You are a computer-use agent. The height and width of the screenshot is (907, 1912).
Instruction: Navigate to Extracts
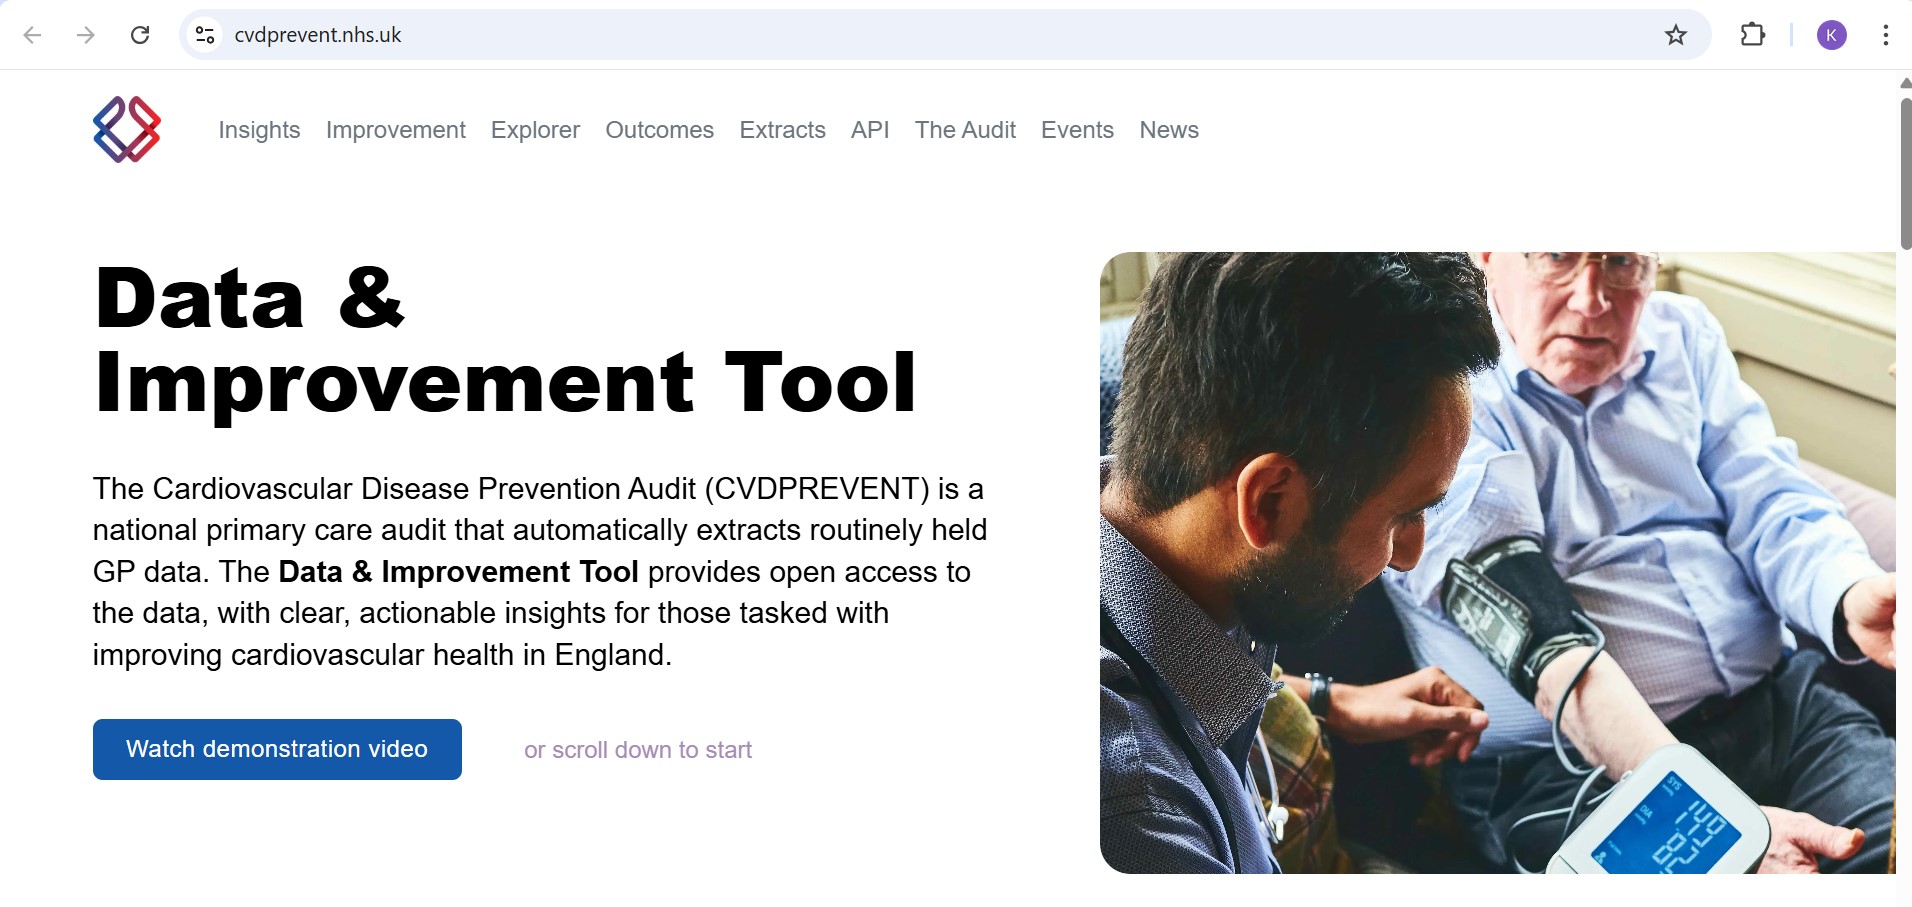tap(782, 130)
